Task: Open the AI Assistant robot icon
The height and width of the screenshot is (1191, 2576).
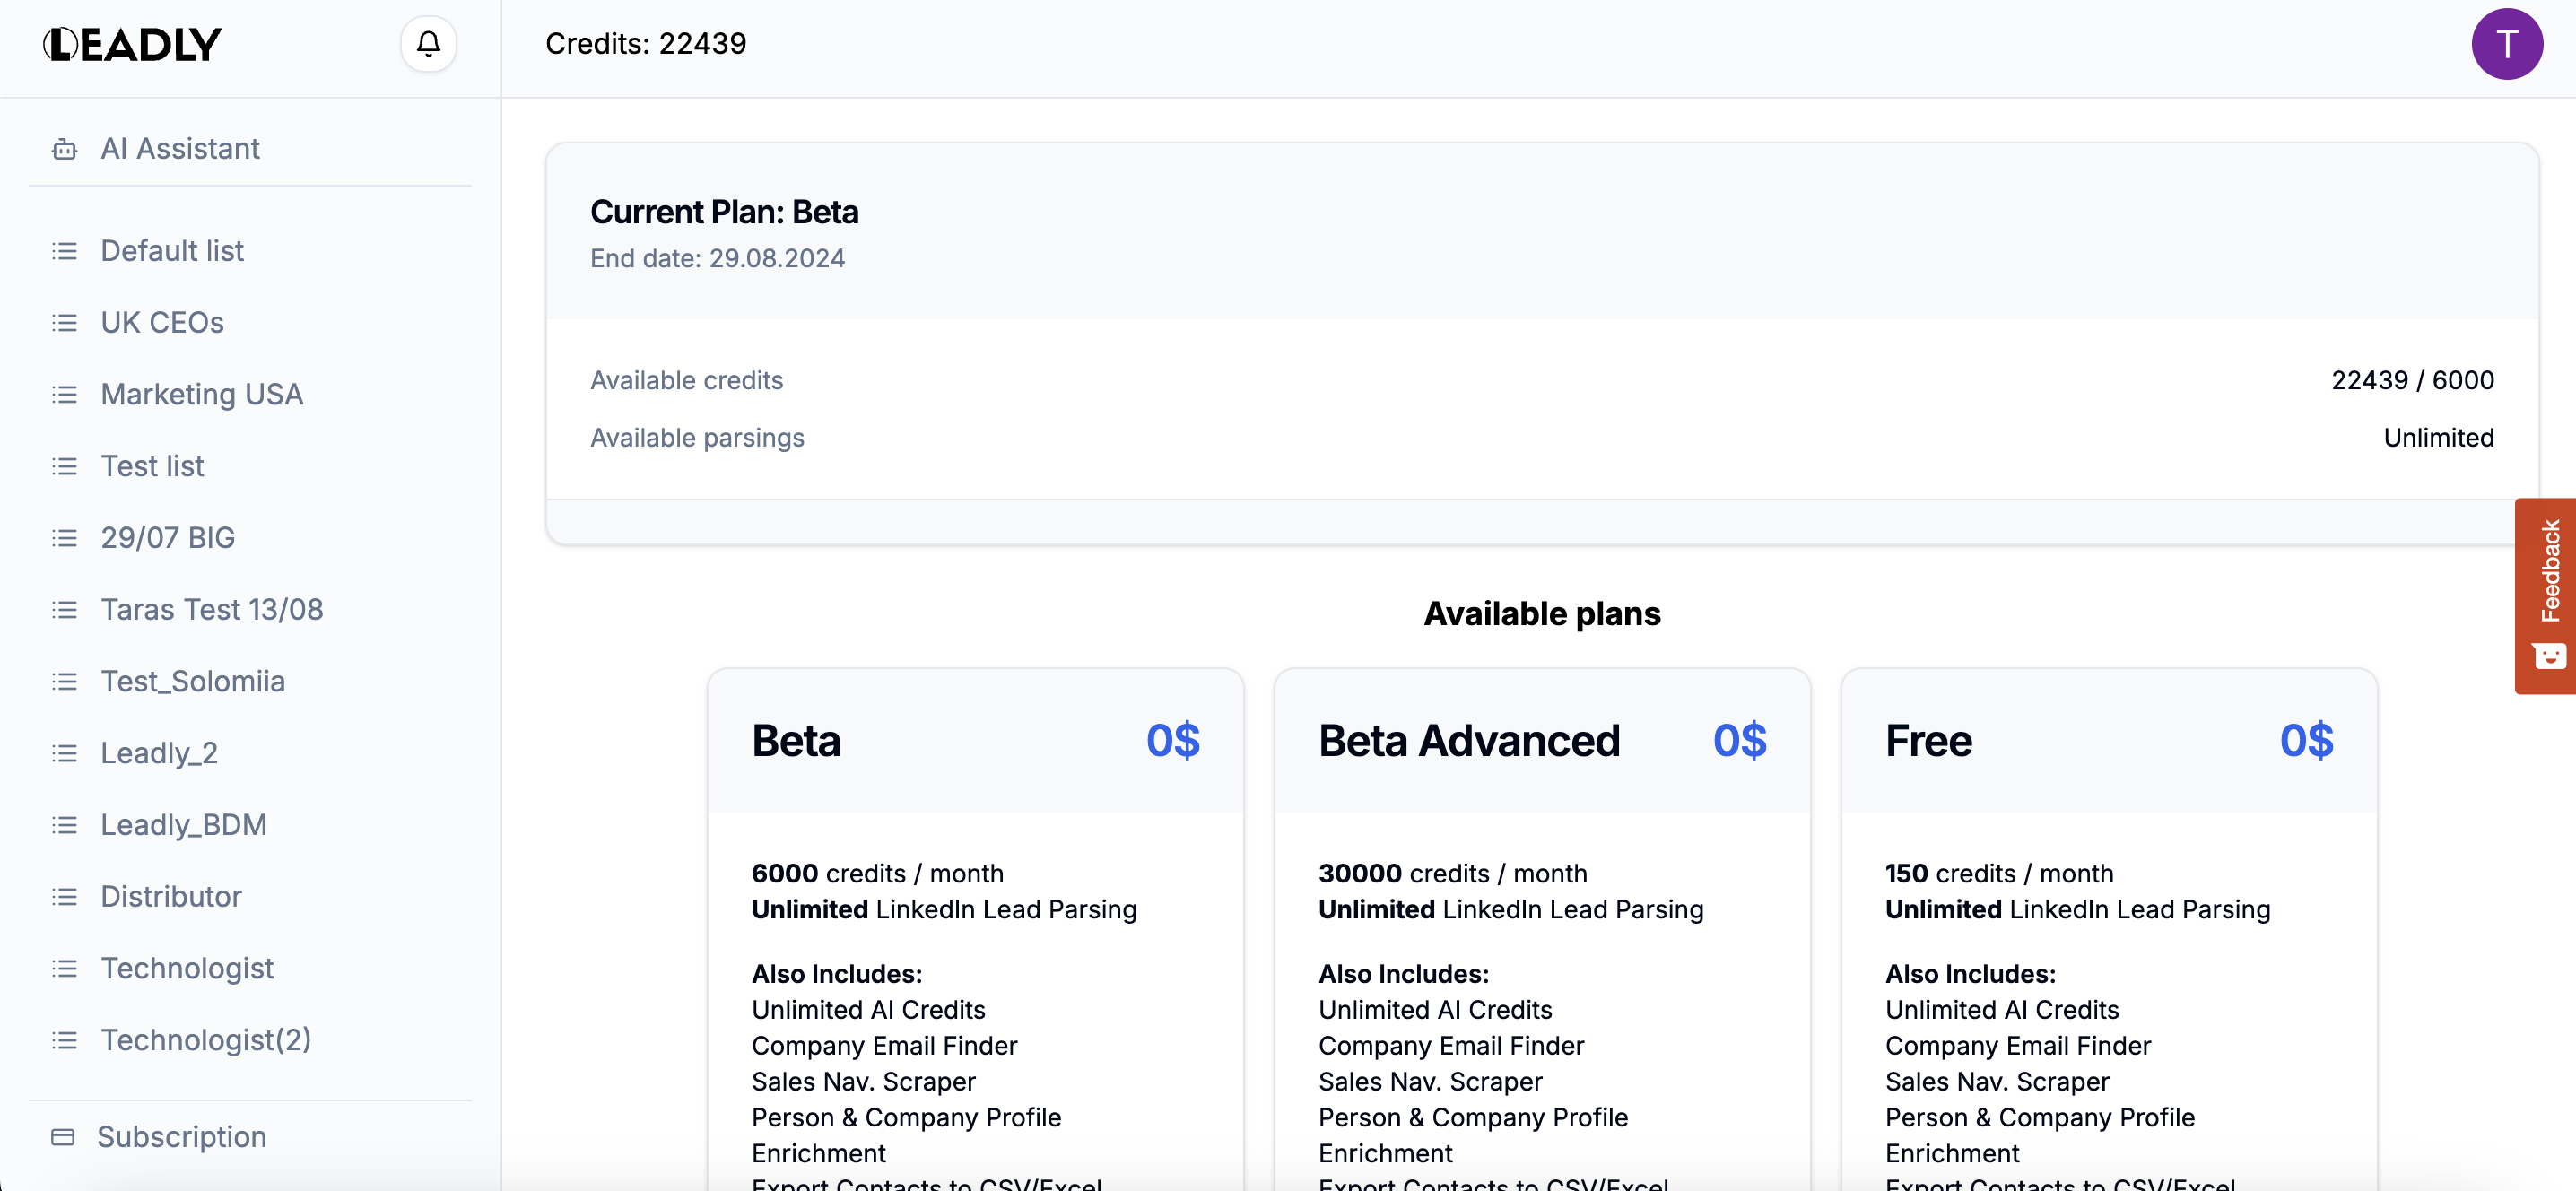Action: pos(64,149)
